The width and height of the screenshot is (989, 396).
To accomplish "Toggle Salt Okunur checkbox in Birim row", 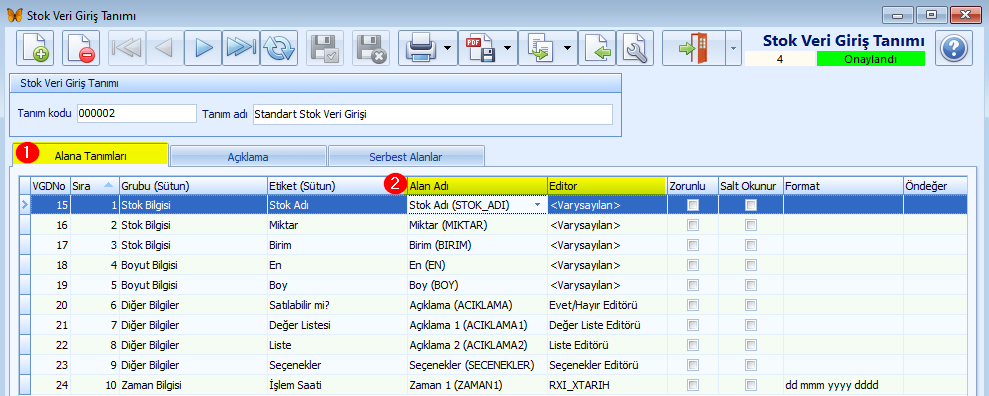I will click(x=751, y=245).
